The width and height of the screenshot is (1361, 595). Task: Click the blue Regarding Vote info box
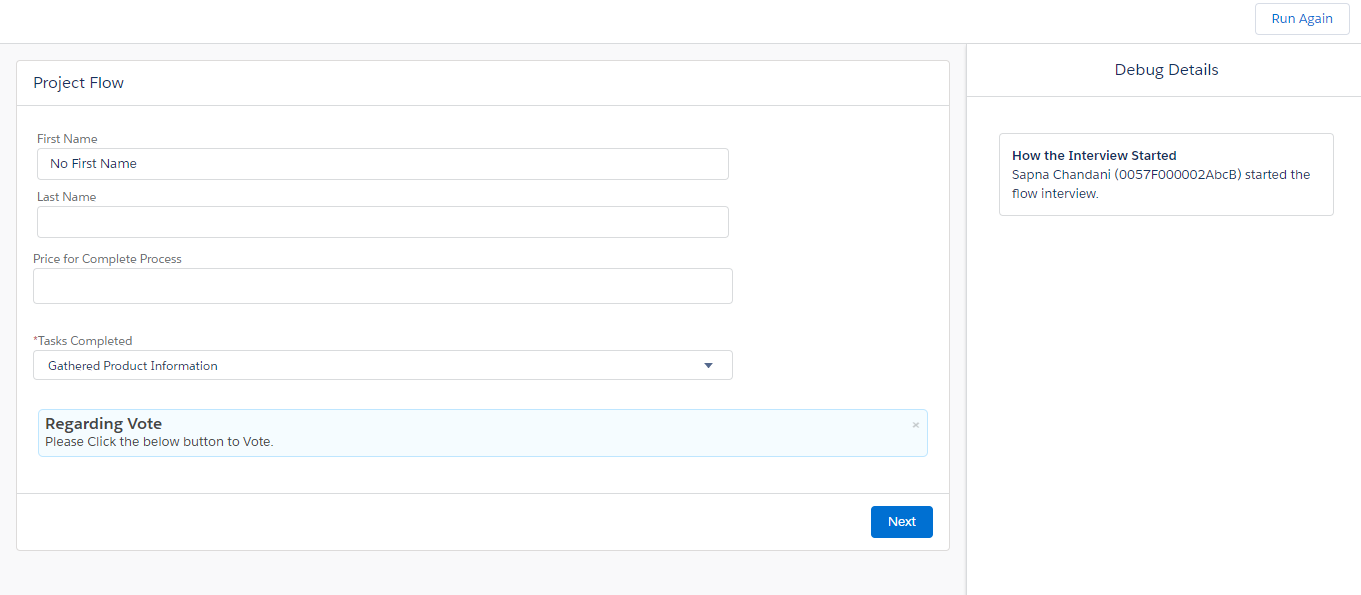click(482, 431)
